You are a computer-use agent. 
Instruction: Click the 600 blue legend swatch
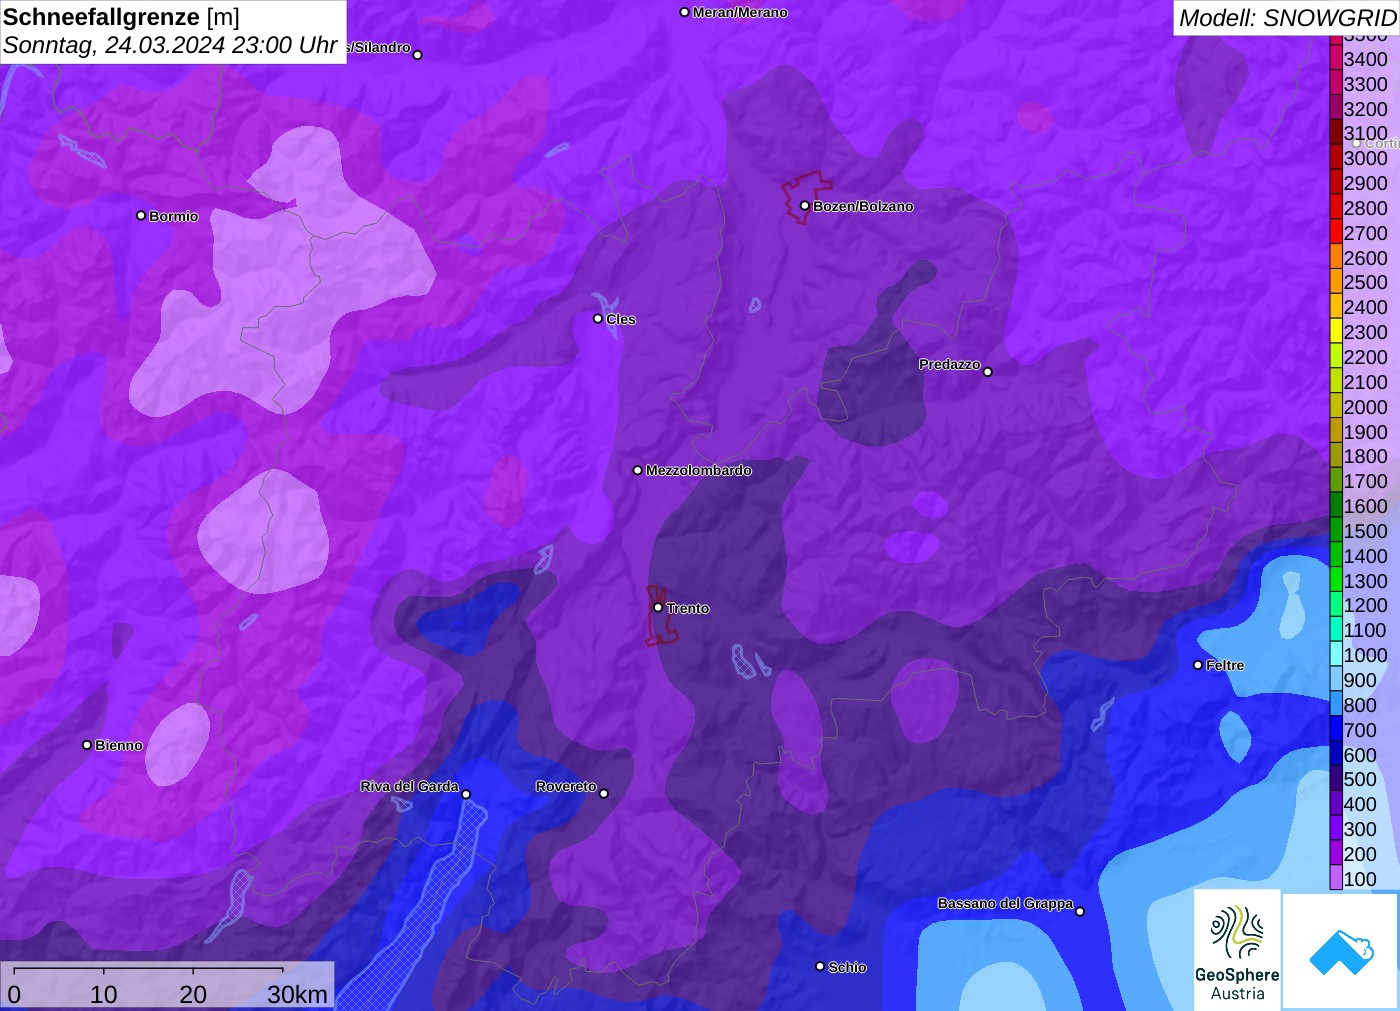(x=1336, y=754)
